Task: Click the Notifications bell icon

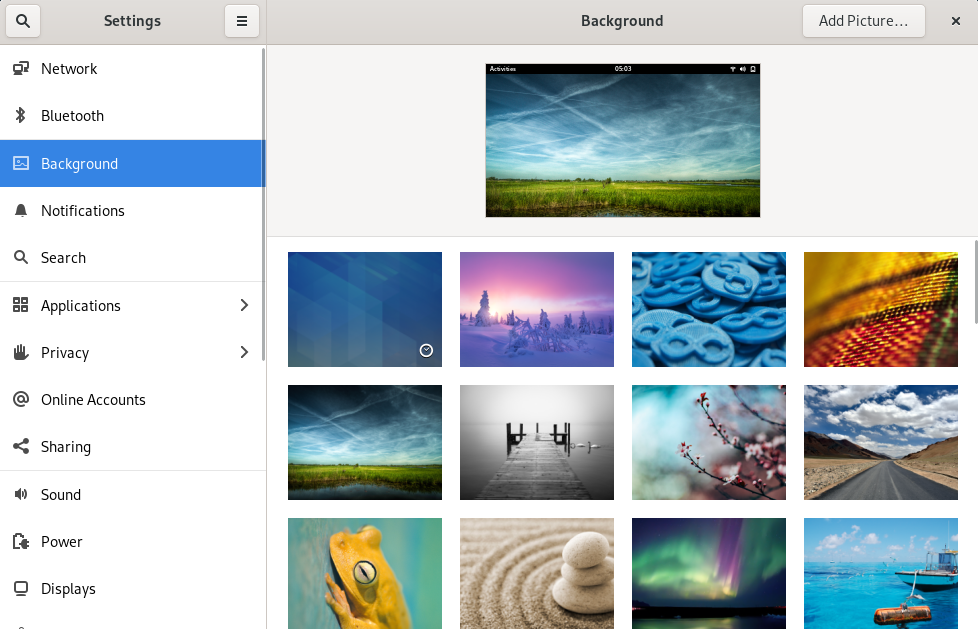Action: pos(20,211)
